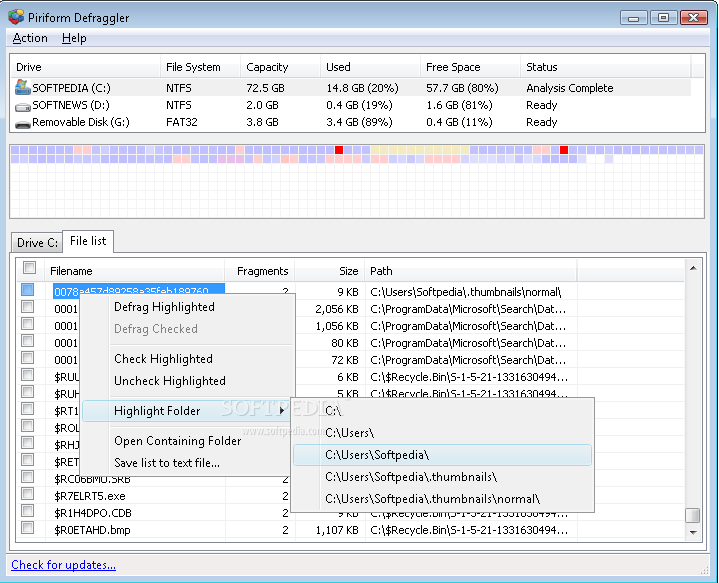Check the box for the 72 KB file row

click(x=28, y=357)
